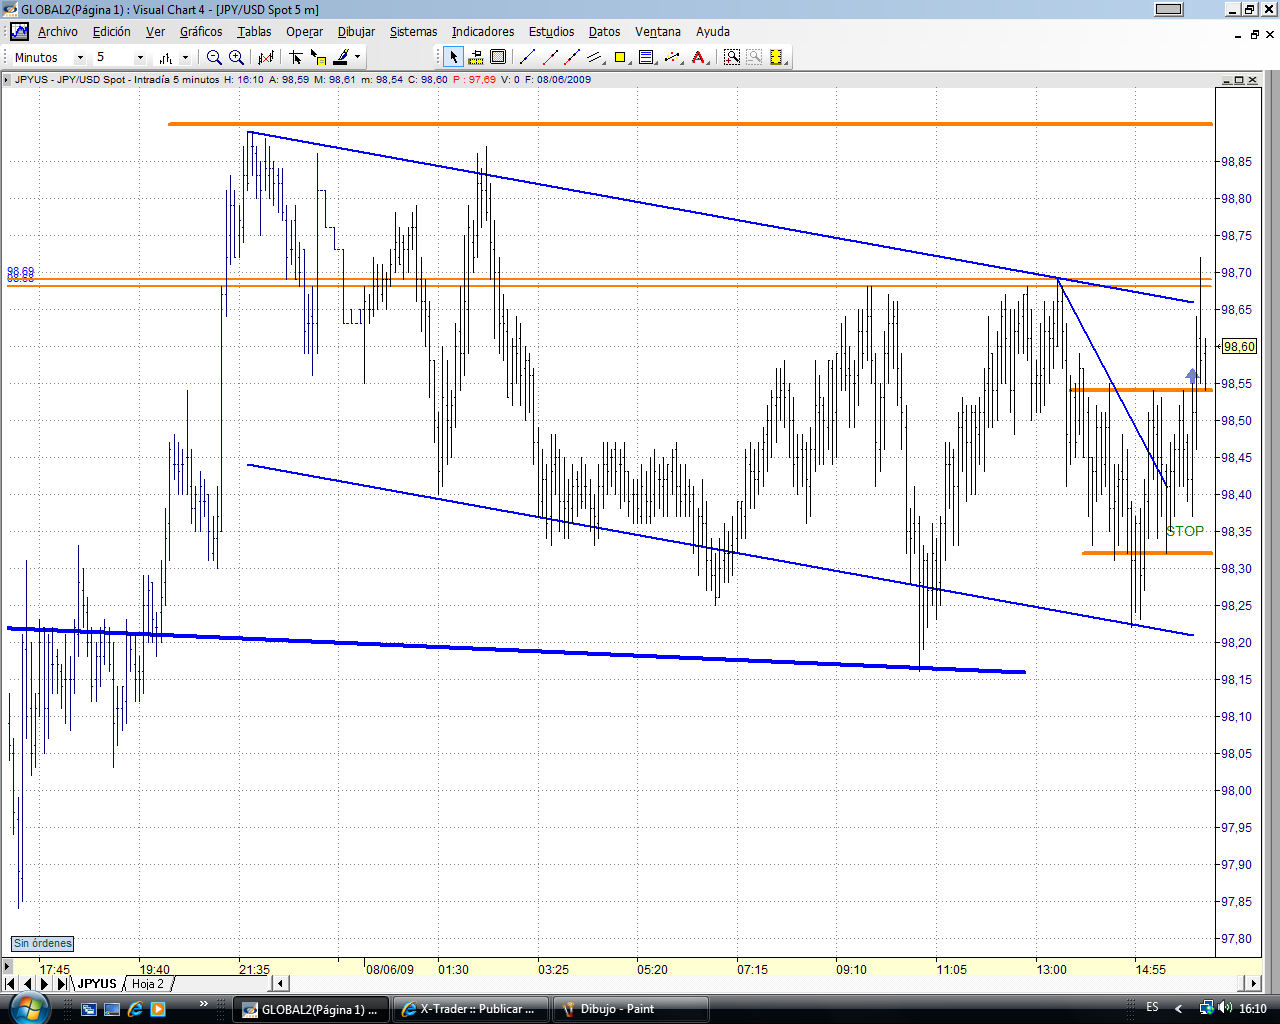Image resolution: width=1280 pixels, height=1024 pixels.
Task: Open the Tablas menu
Action: pyautogui.click(x=254, y=32)
